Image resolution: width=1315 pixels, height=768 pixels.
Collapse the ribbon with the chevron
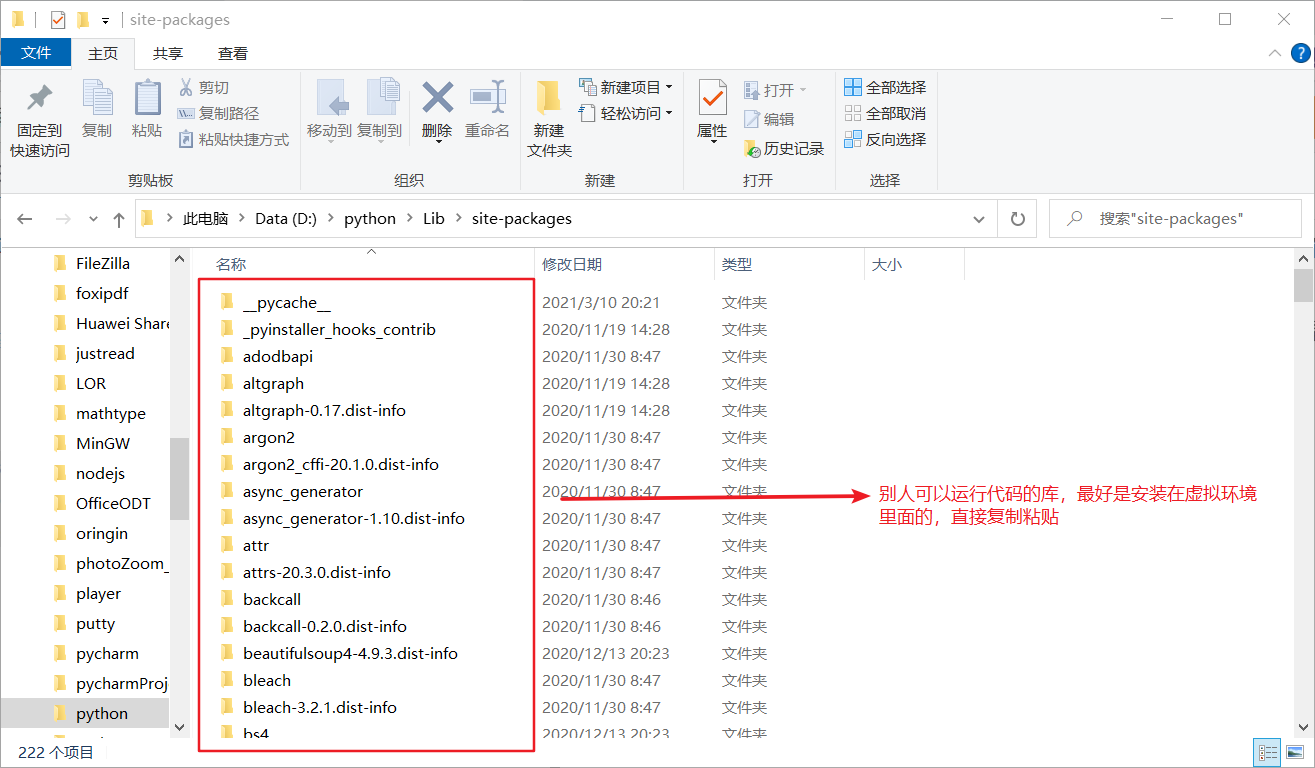tap(1275, 53)
